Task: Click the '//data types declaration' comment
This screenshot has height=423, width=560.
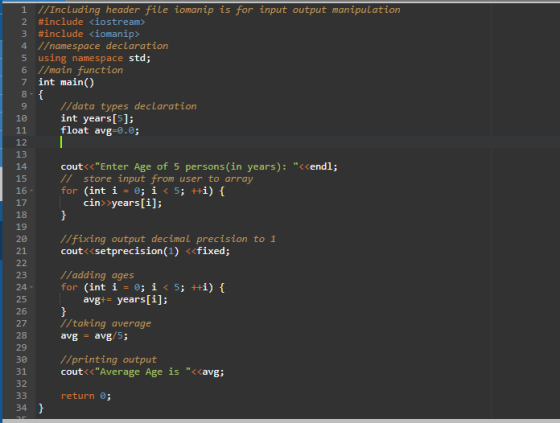Action: 129,106
